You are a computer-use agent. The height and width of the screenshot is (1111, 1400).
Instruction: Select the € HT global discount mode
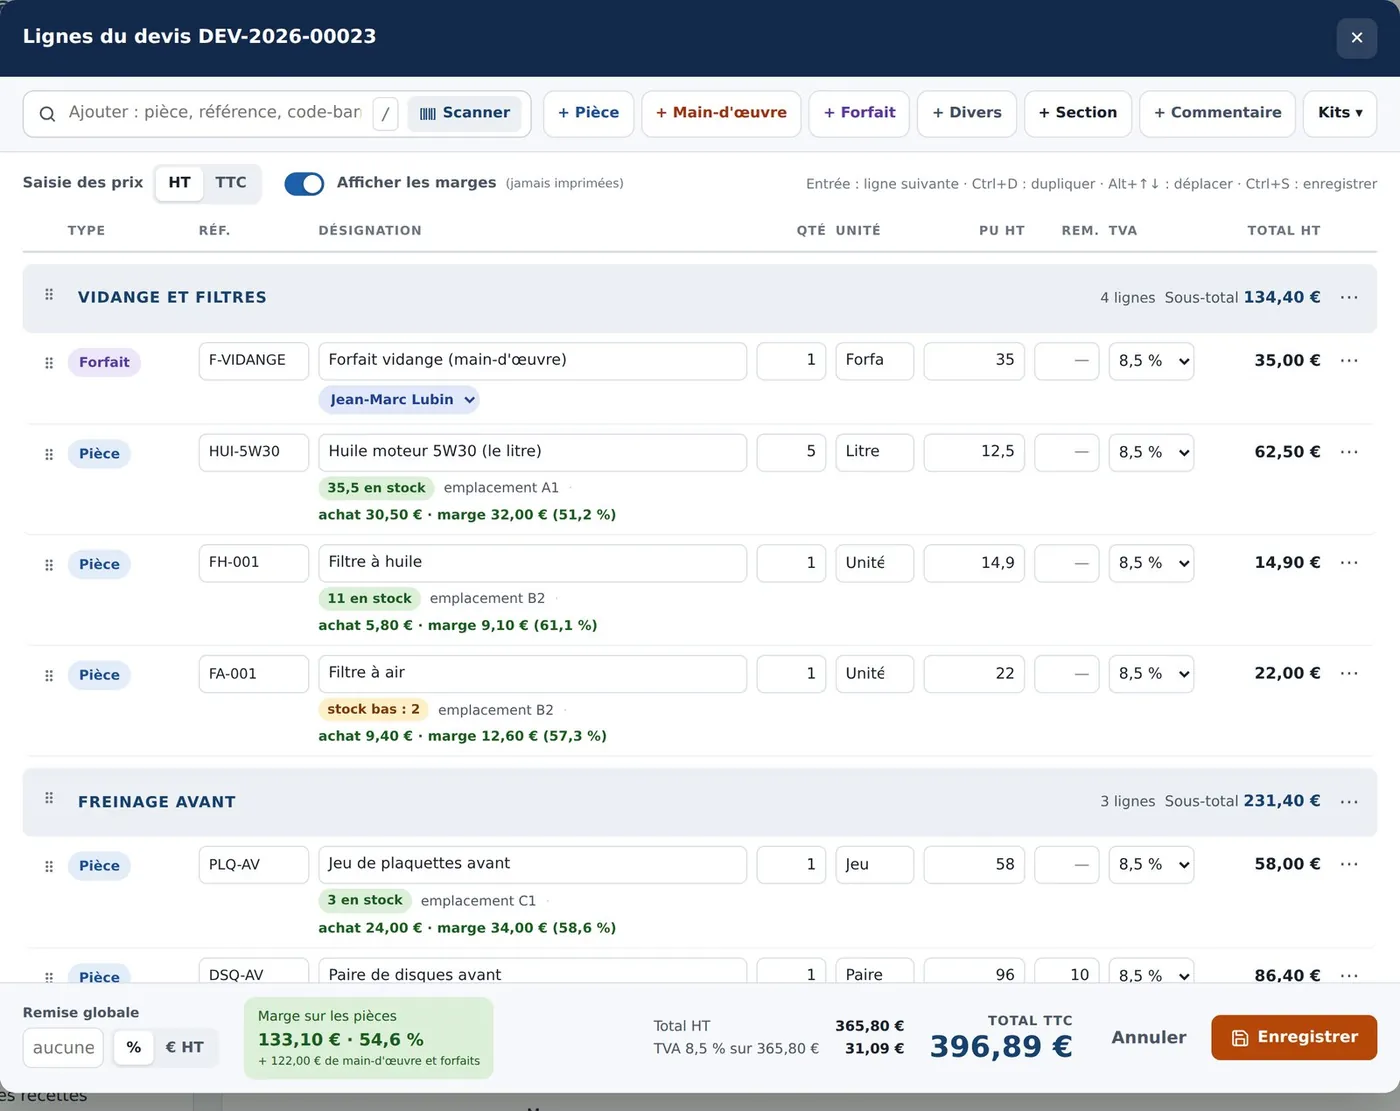[x=185, y=1048]
